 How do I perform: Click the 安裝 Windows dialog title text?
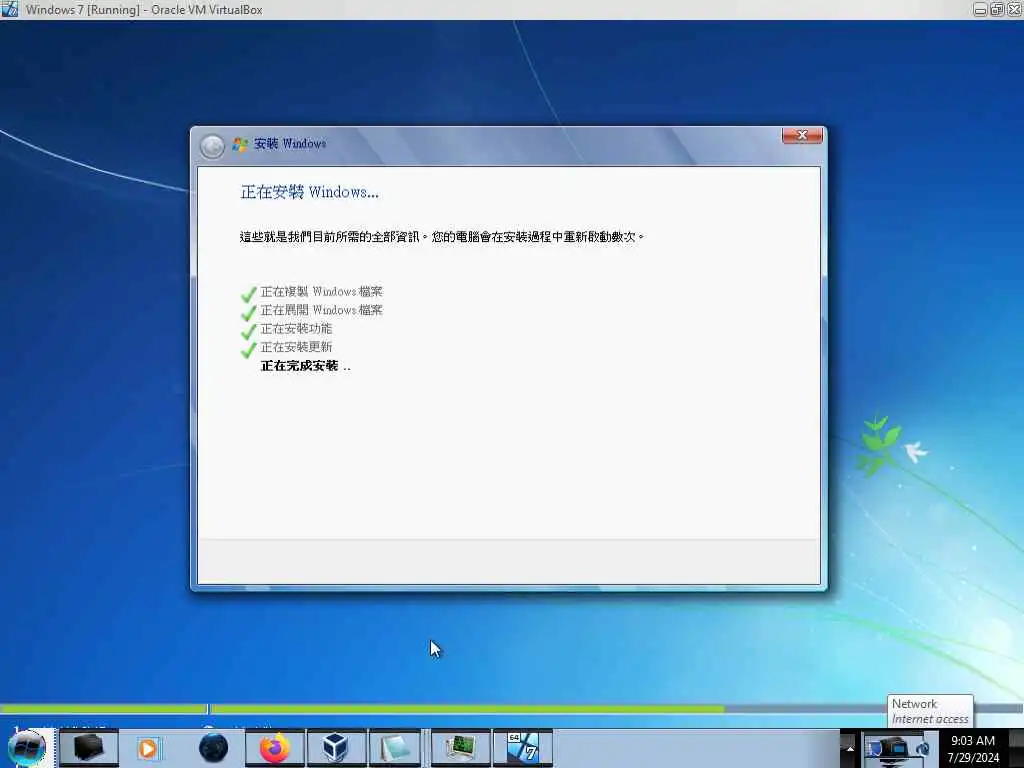point(290,144)
